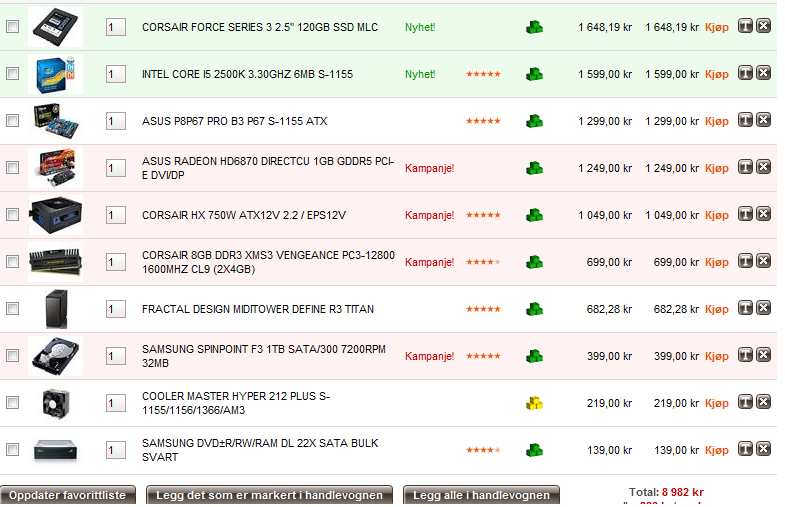
Task: Open product name CORSAIR FORCE SERIES 3 120GB SSD
Action: [260, 28]
